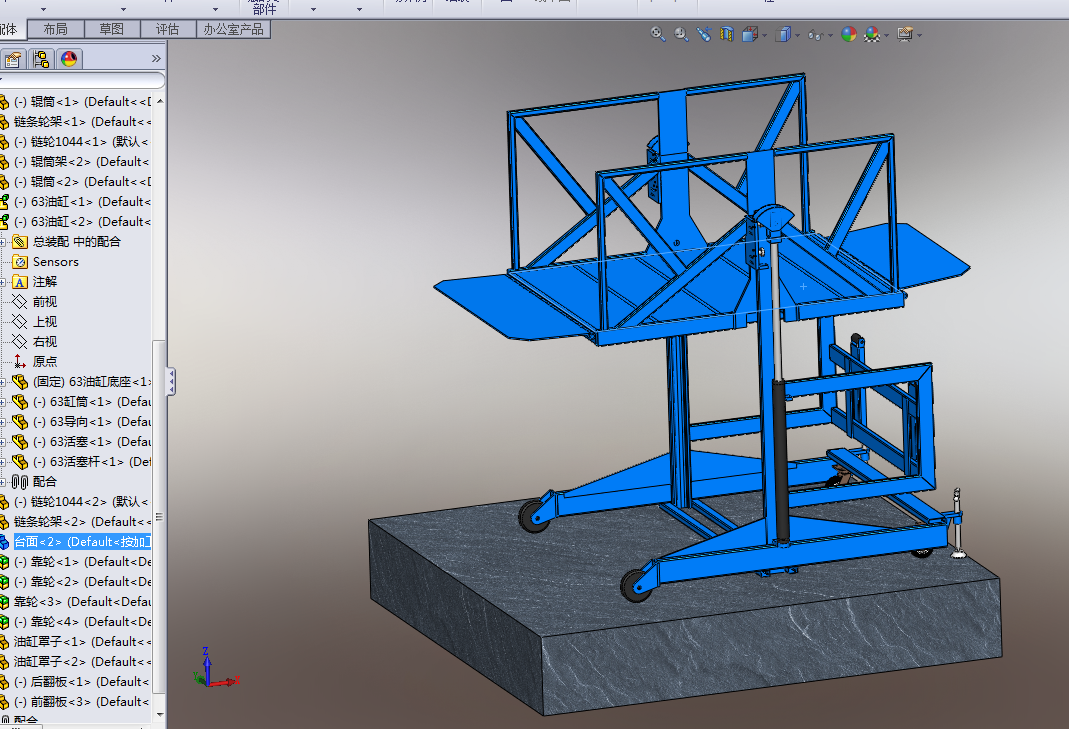Viewport: 1069px width, 729px height.
Task: Select the row 链条轮架<1>
Action: coord(75,121)
